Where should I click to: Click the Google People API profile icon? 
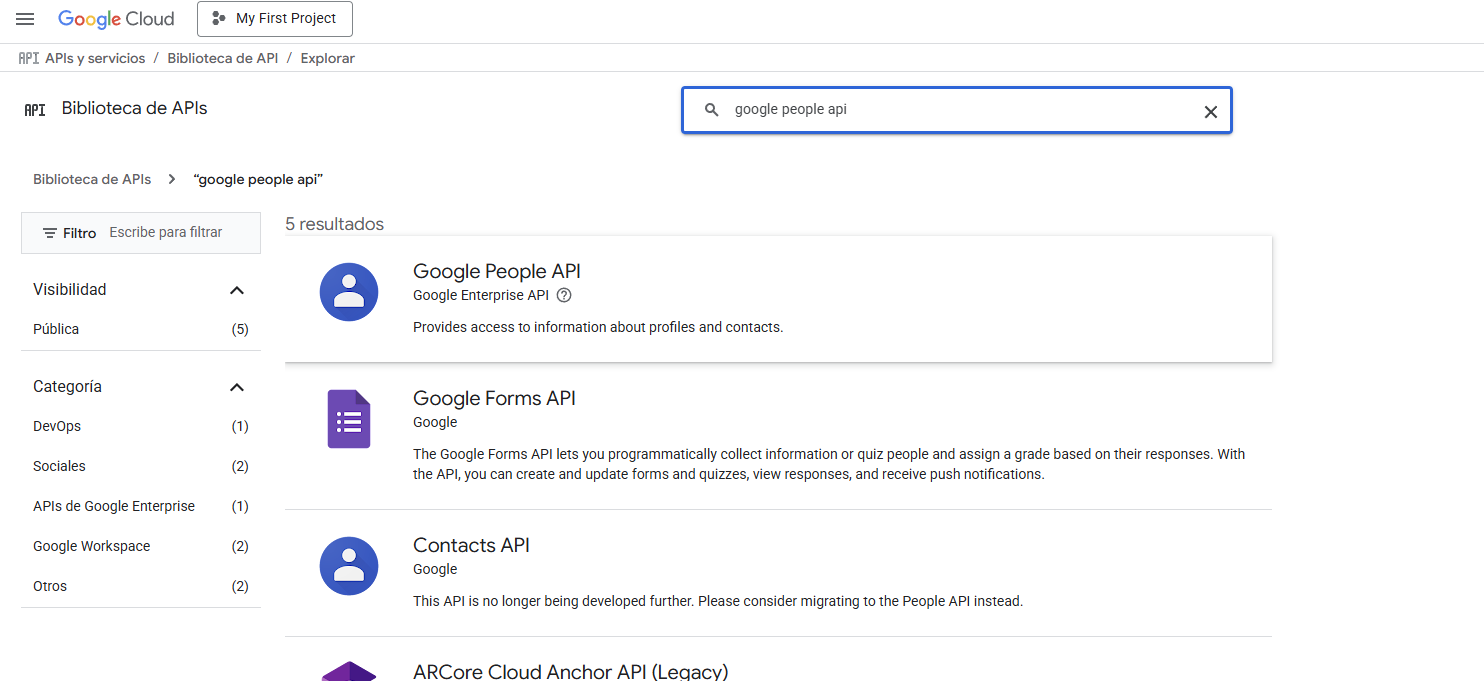(x=349, y=292)
